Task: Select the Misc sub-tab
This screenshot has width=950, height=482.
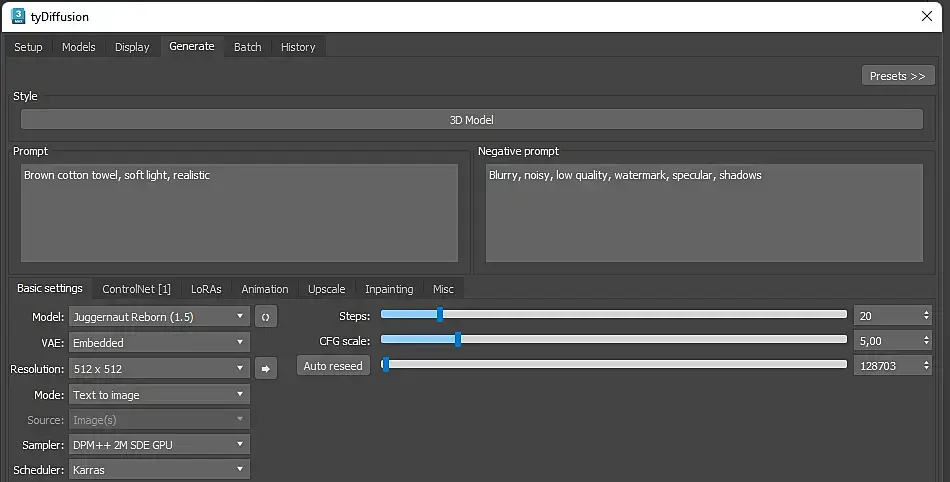Action: [x=443, y=289]
